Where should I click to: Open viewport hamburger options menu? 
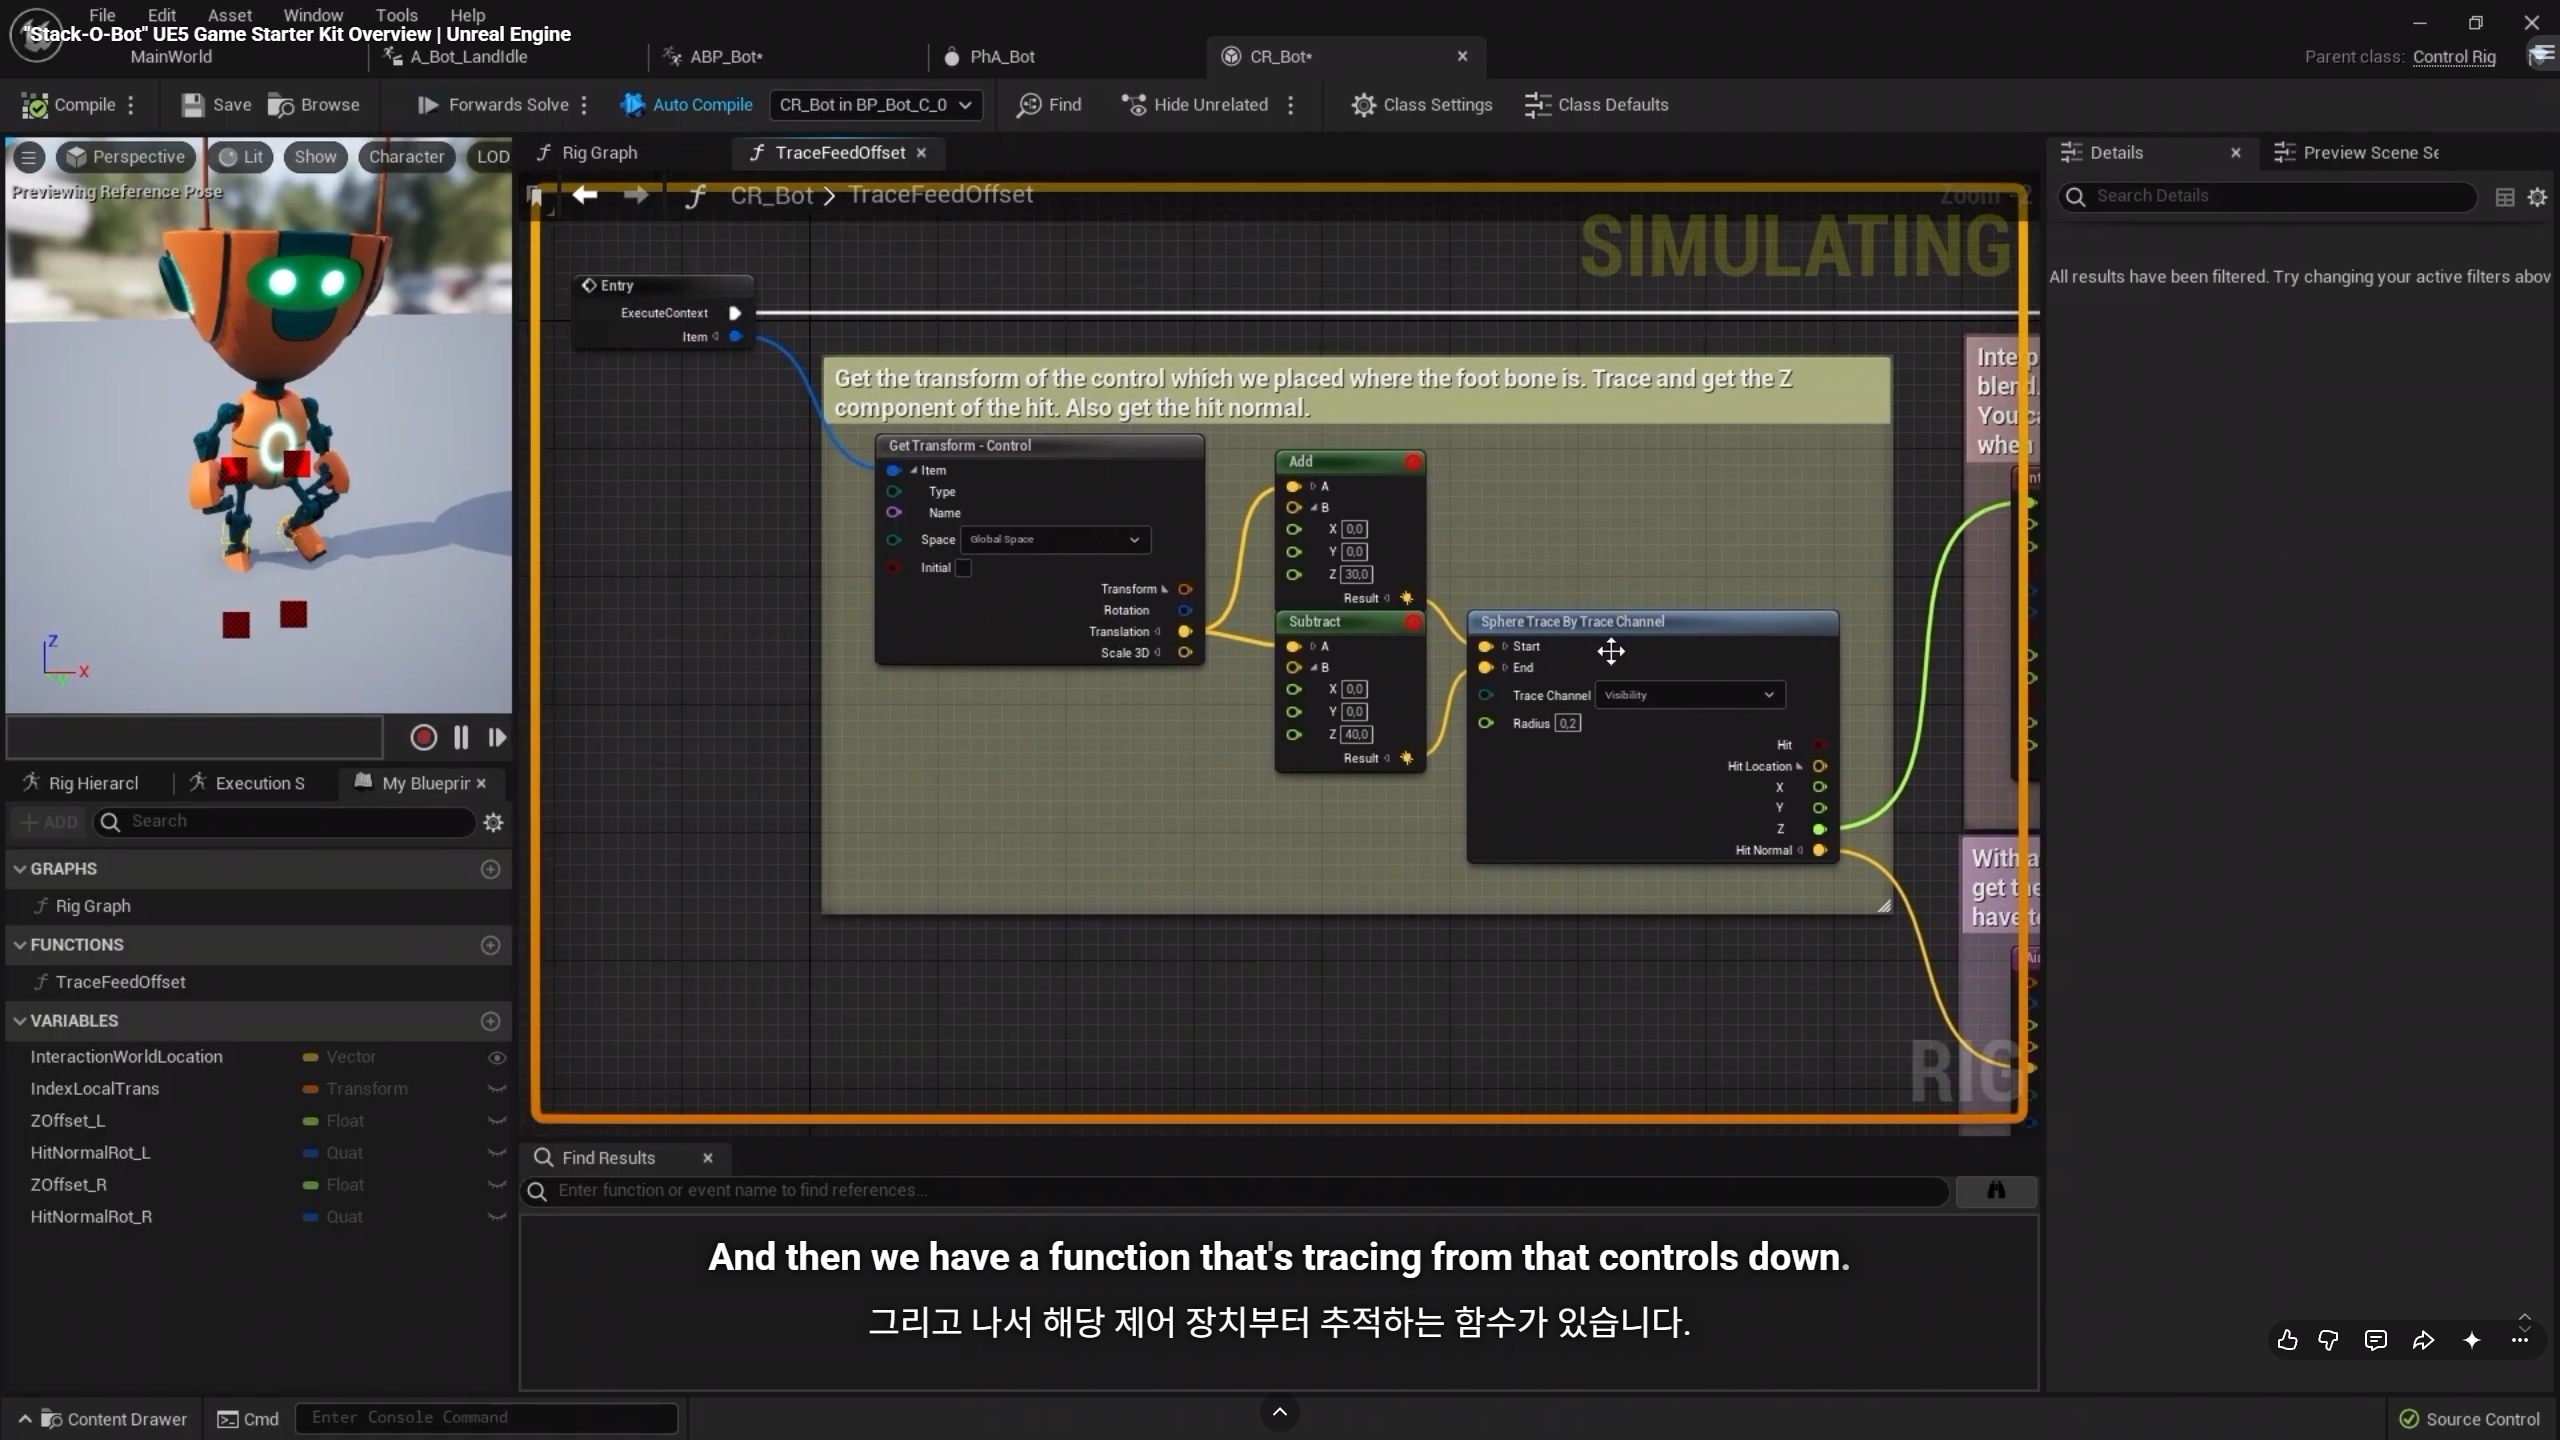click(29, 157)
